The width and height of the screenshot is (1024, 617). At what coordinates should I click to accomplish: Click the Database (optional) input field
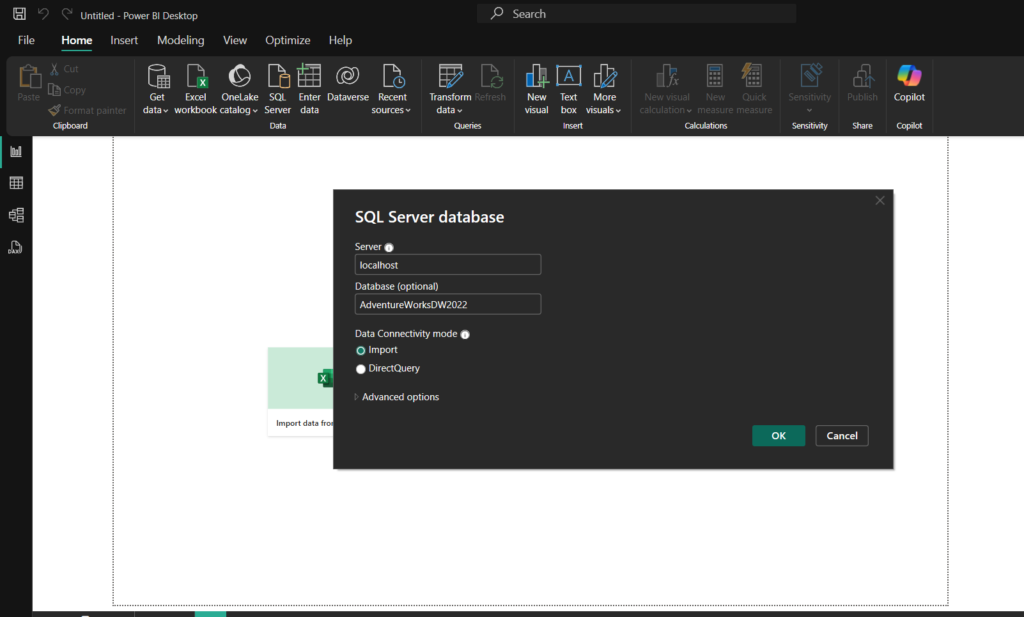coord(448,304)
